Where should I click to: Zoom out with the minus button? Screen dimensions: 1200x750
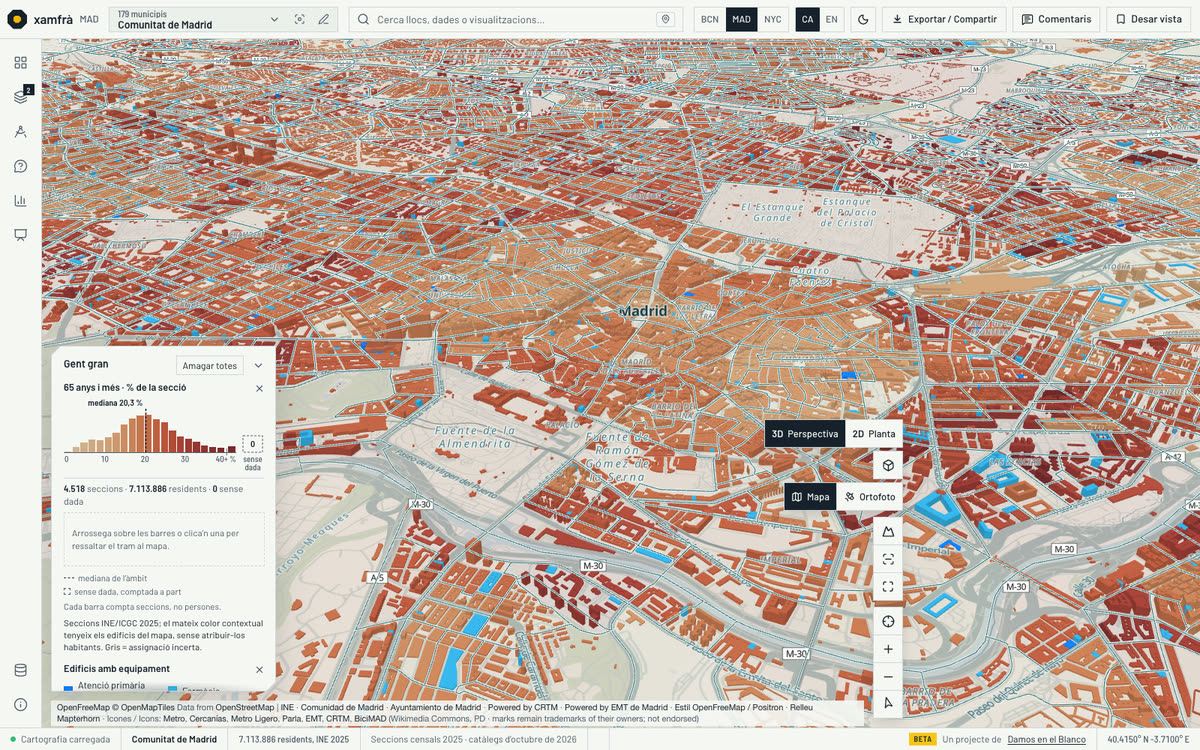tap(888, 677)
